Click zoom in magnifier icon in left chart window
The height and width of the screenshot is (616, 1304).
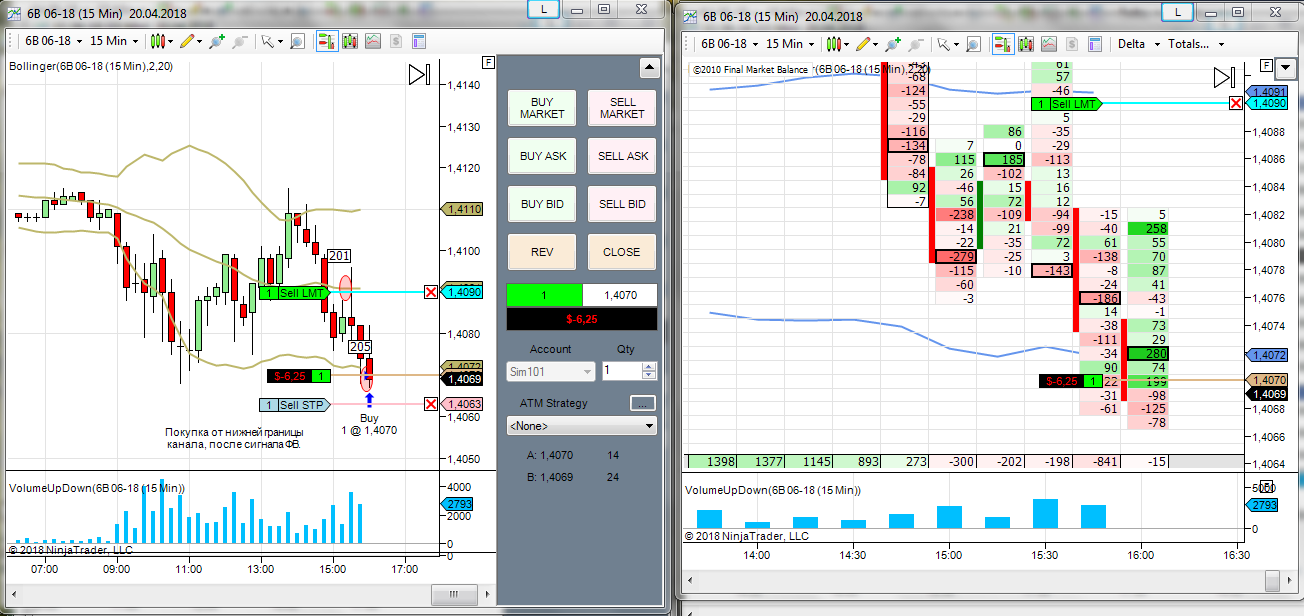coord(216,41)
